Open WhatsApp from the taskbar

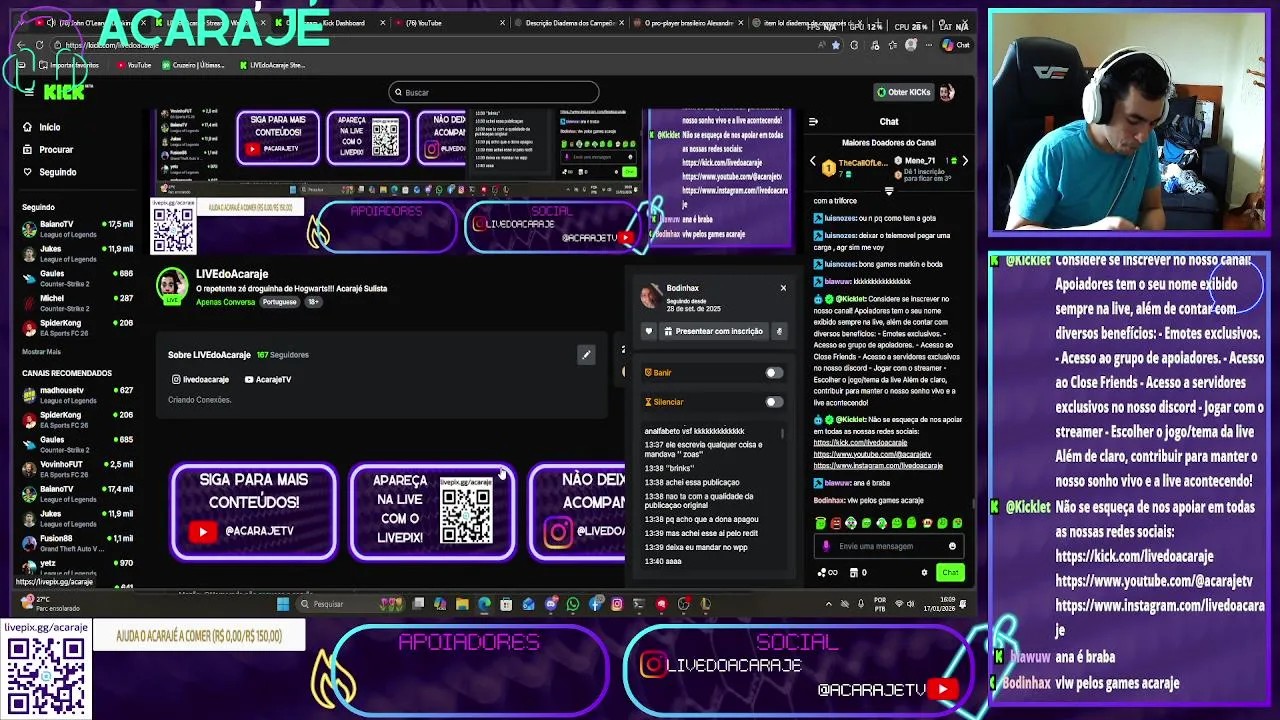tap(573, 604)
